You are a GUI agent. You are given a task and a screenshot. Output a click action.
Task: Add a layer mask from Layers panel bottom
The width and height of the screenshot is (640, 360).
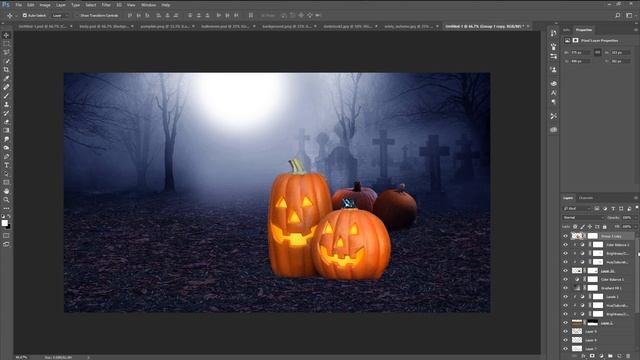[x=592, y=356]
